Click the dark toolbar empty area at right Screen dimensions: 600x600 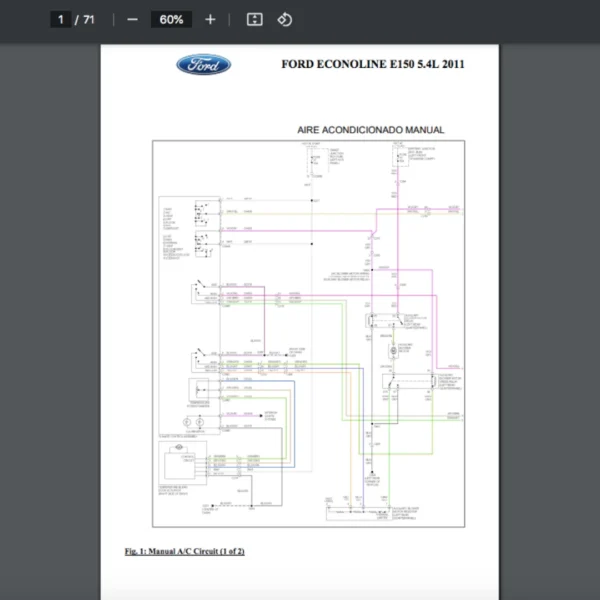[450, 19]
